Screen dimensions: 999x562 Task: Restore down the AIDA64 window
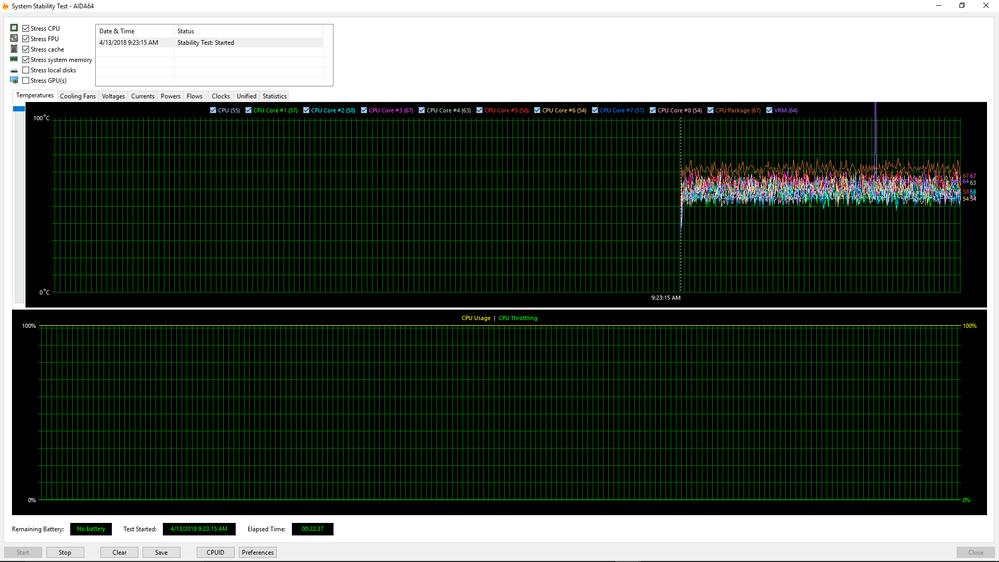(962, 6)
